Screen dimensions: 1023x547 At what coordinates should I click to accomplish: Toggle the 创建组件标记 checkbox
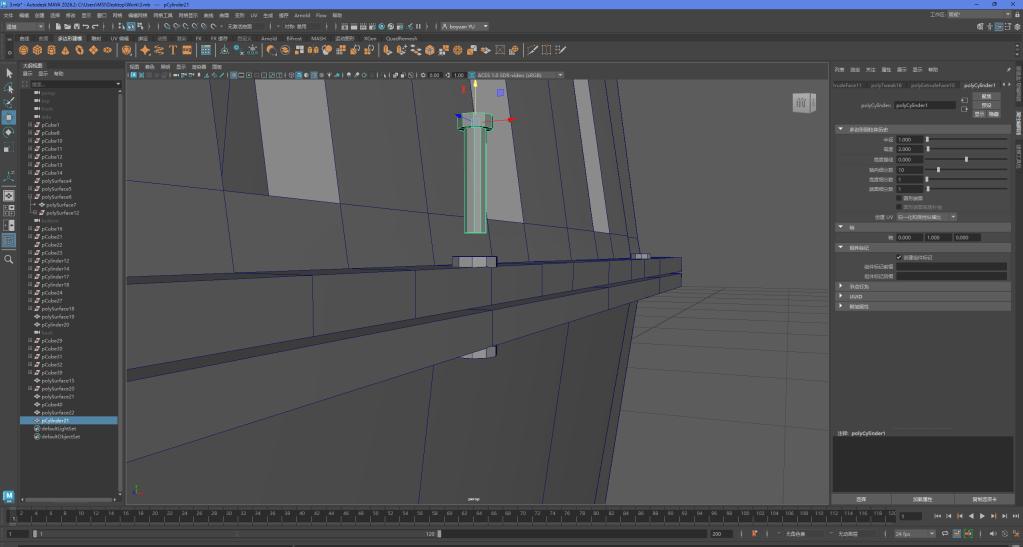tap(899, 257)
